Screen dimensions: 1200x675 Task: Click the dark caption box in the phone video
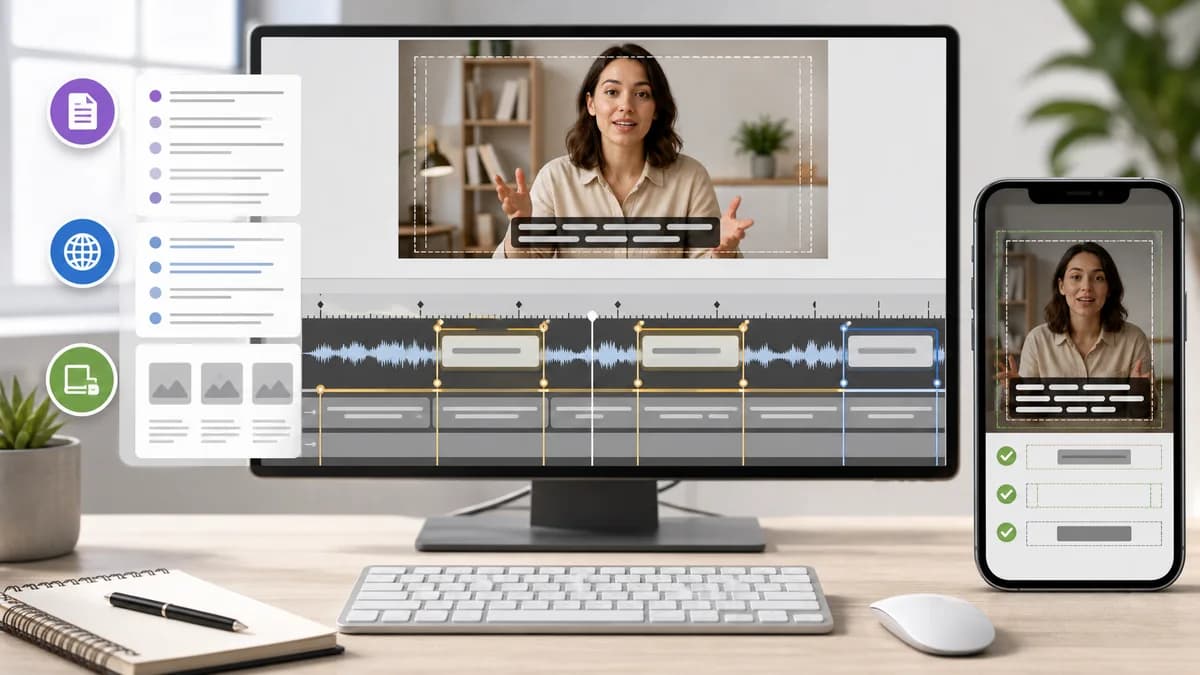pyautogui.click(x=1079, y=397)
